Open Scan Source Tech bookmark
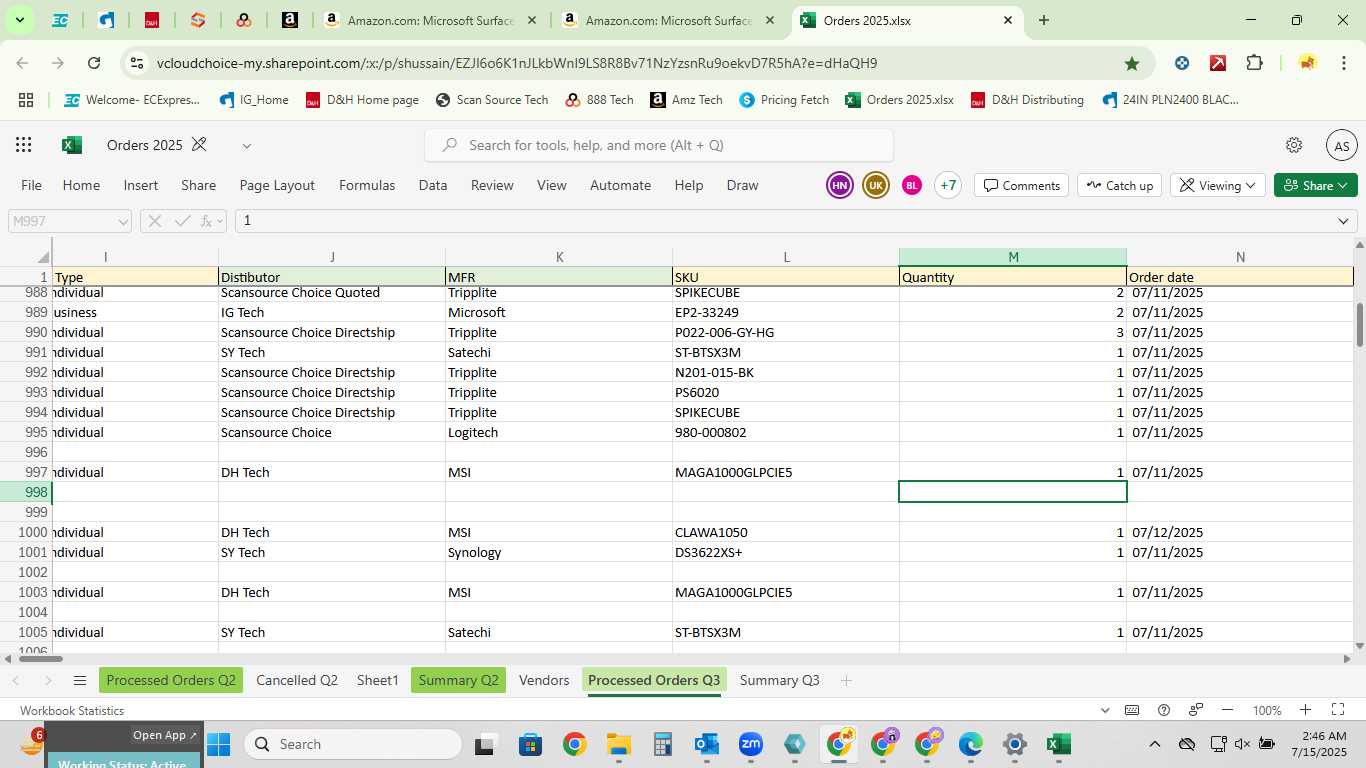Screen dimensions: 1366x768 [x=492, y=100]
